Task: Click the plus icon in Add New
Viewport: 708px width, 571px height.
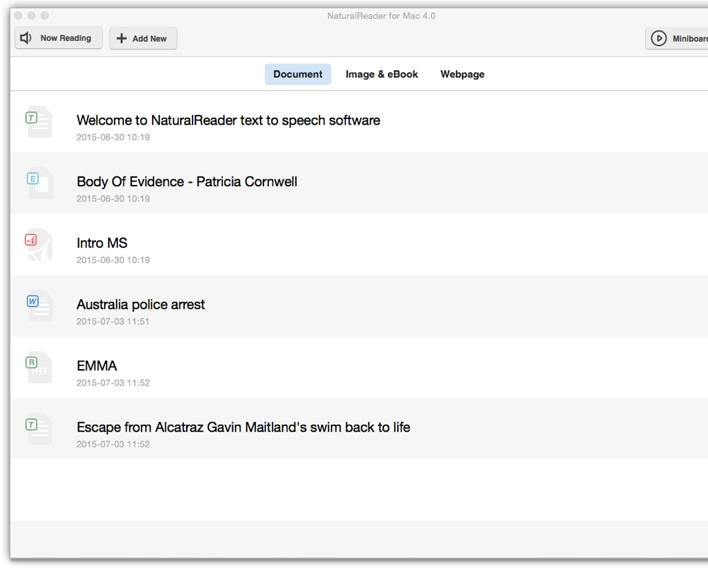Action: 121,38
